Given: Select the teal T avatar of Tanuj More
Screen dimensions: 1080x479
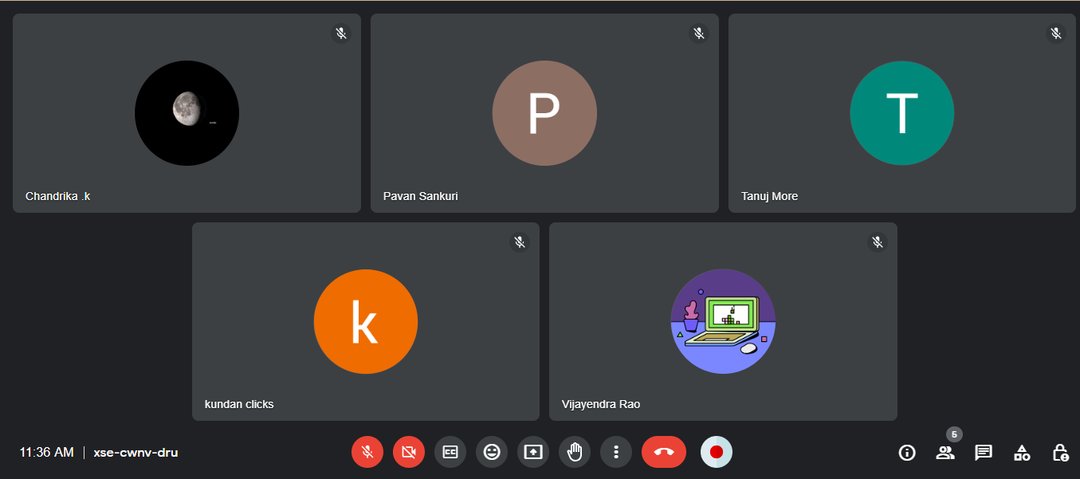Looking at the screenshot, I should [902, 113].
